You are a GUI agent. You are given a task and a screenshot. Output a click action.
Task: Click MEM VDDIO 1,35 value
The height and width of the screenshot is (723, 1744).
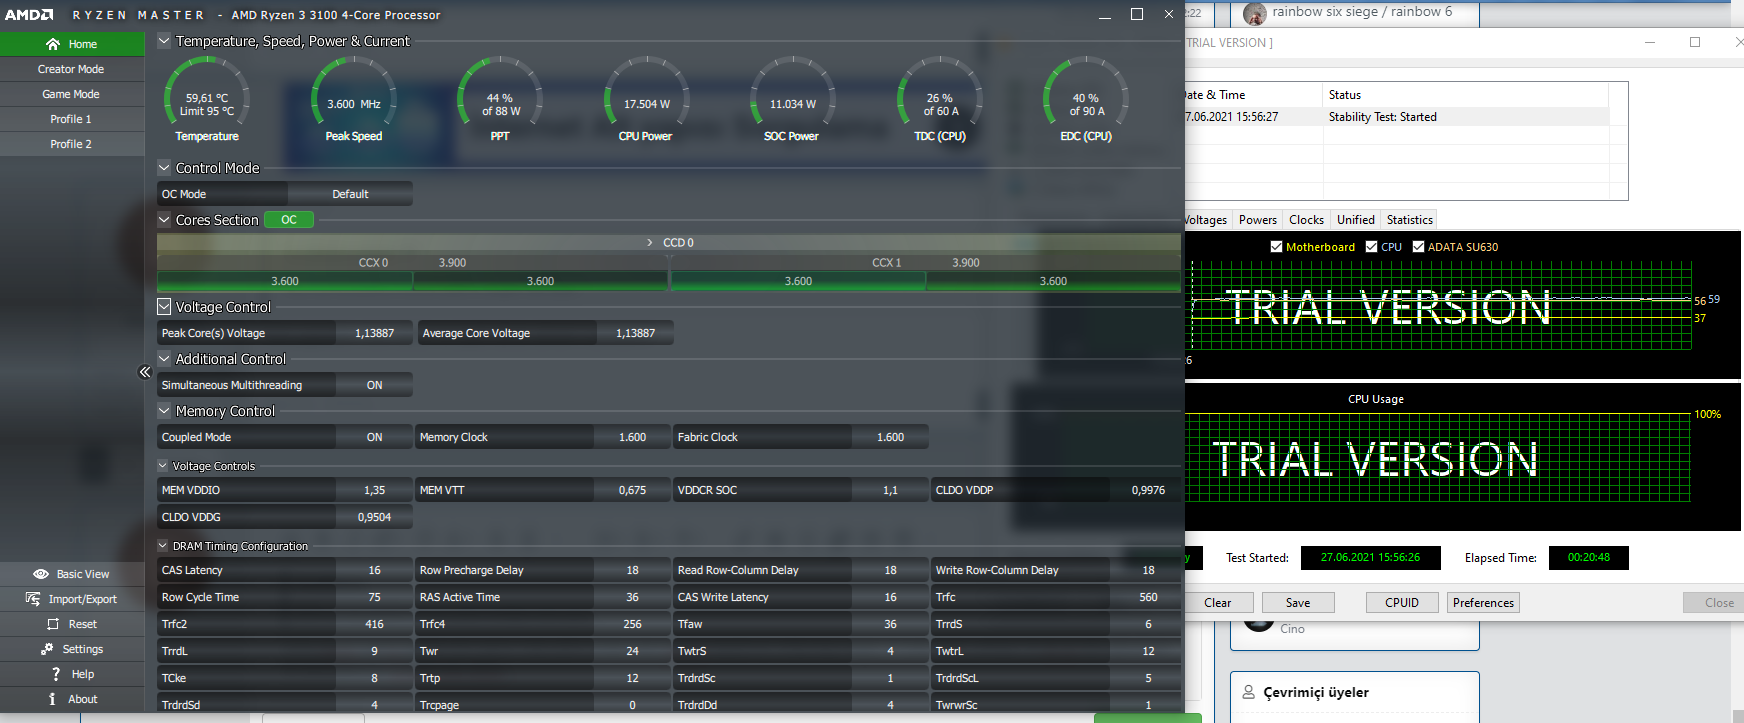(374, 490)
